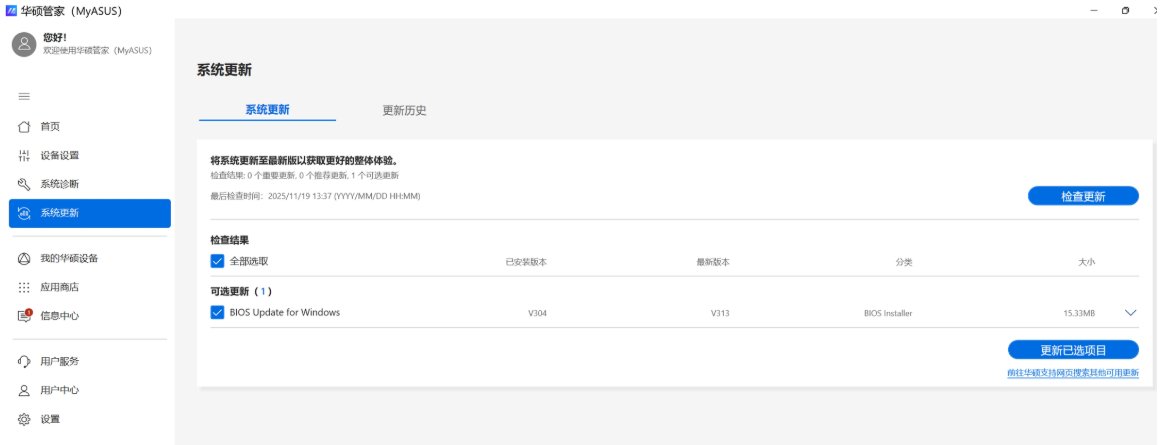Open 系统诊断 in the sidebar
1170x445 pixels.
(x=90, y=184)
